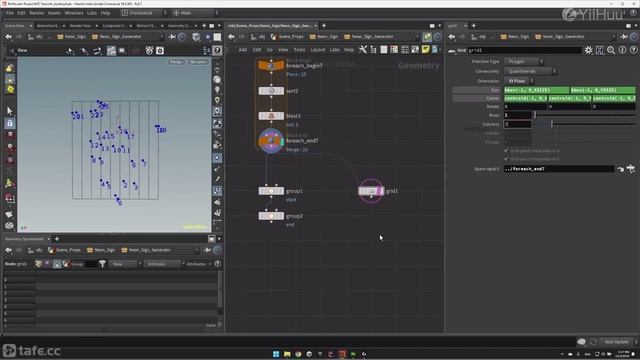Open the Primitive Type Polygon dropdown
This screenshot has width=640, height=360.
click(523, 61)
